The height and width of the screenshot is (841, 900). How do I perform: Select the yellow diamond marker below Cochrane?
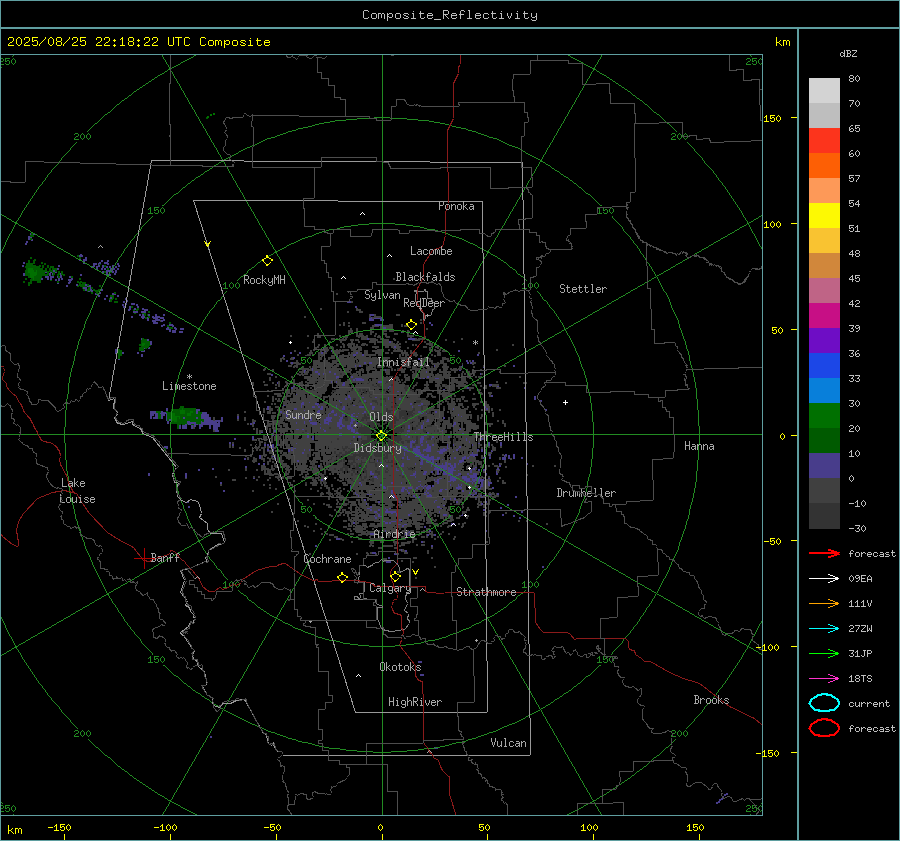(343, 577)
